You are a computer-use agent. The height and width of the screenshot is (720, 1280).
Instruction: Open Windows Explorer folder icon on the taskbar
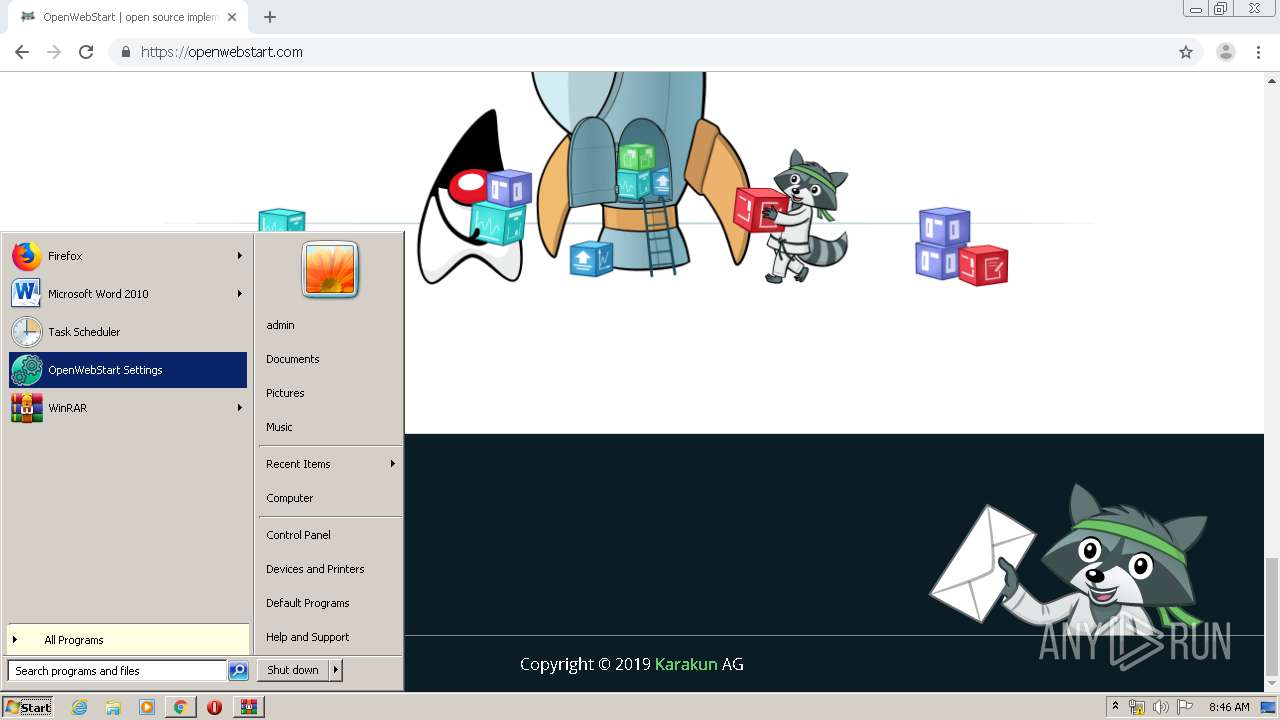click(x=113, y=707)
